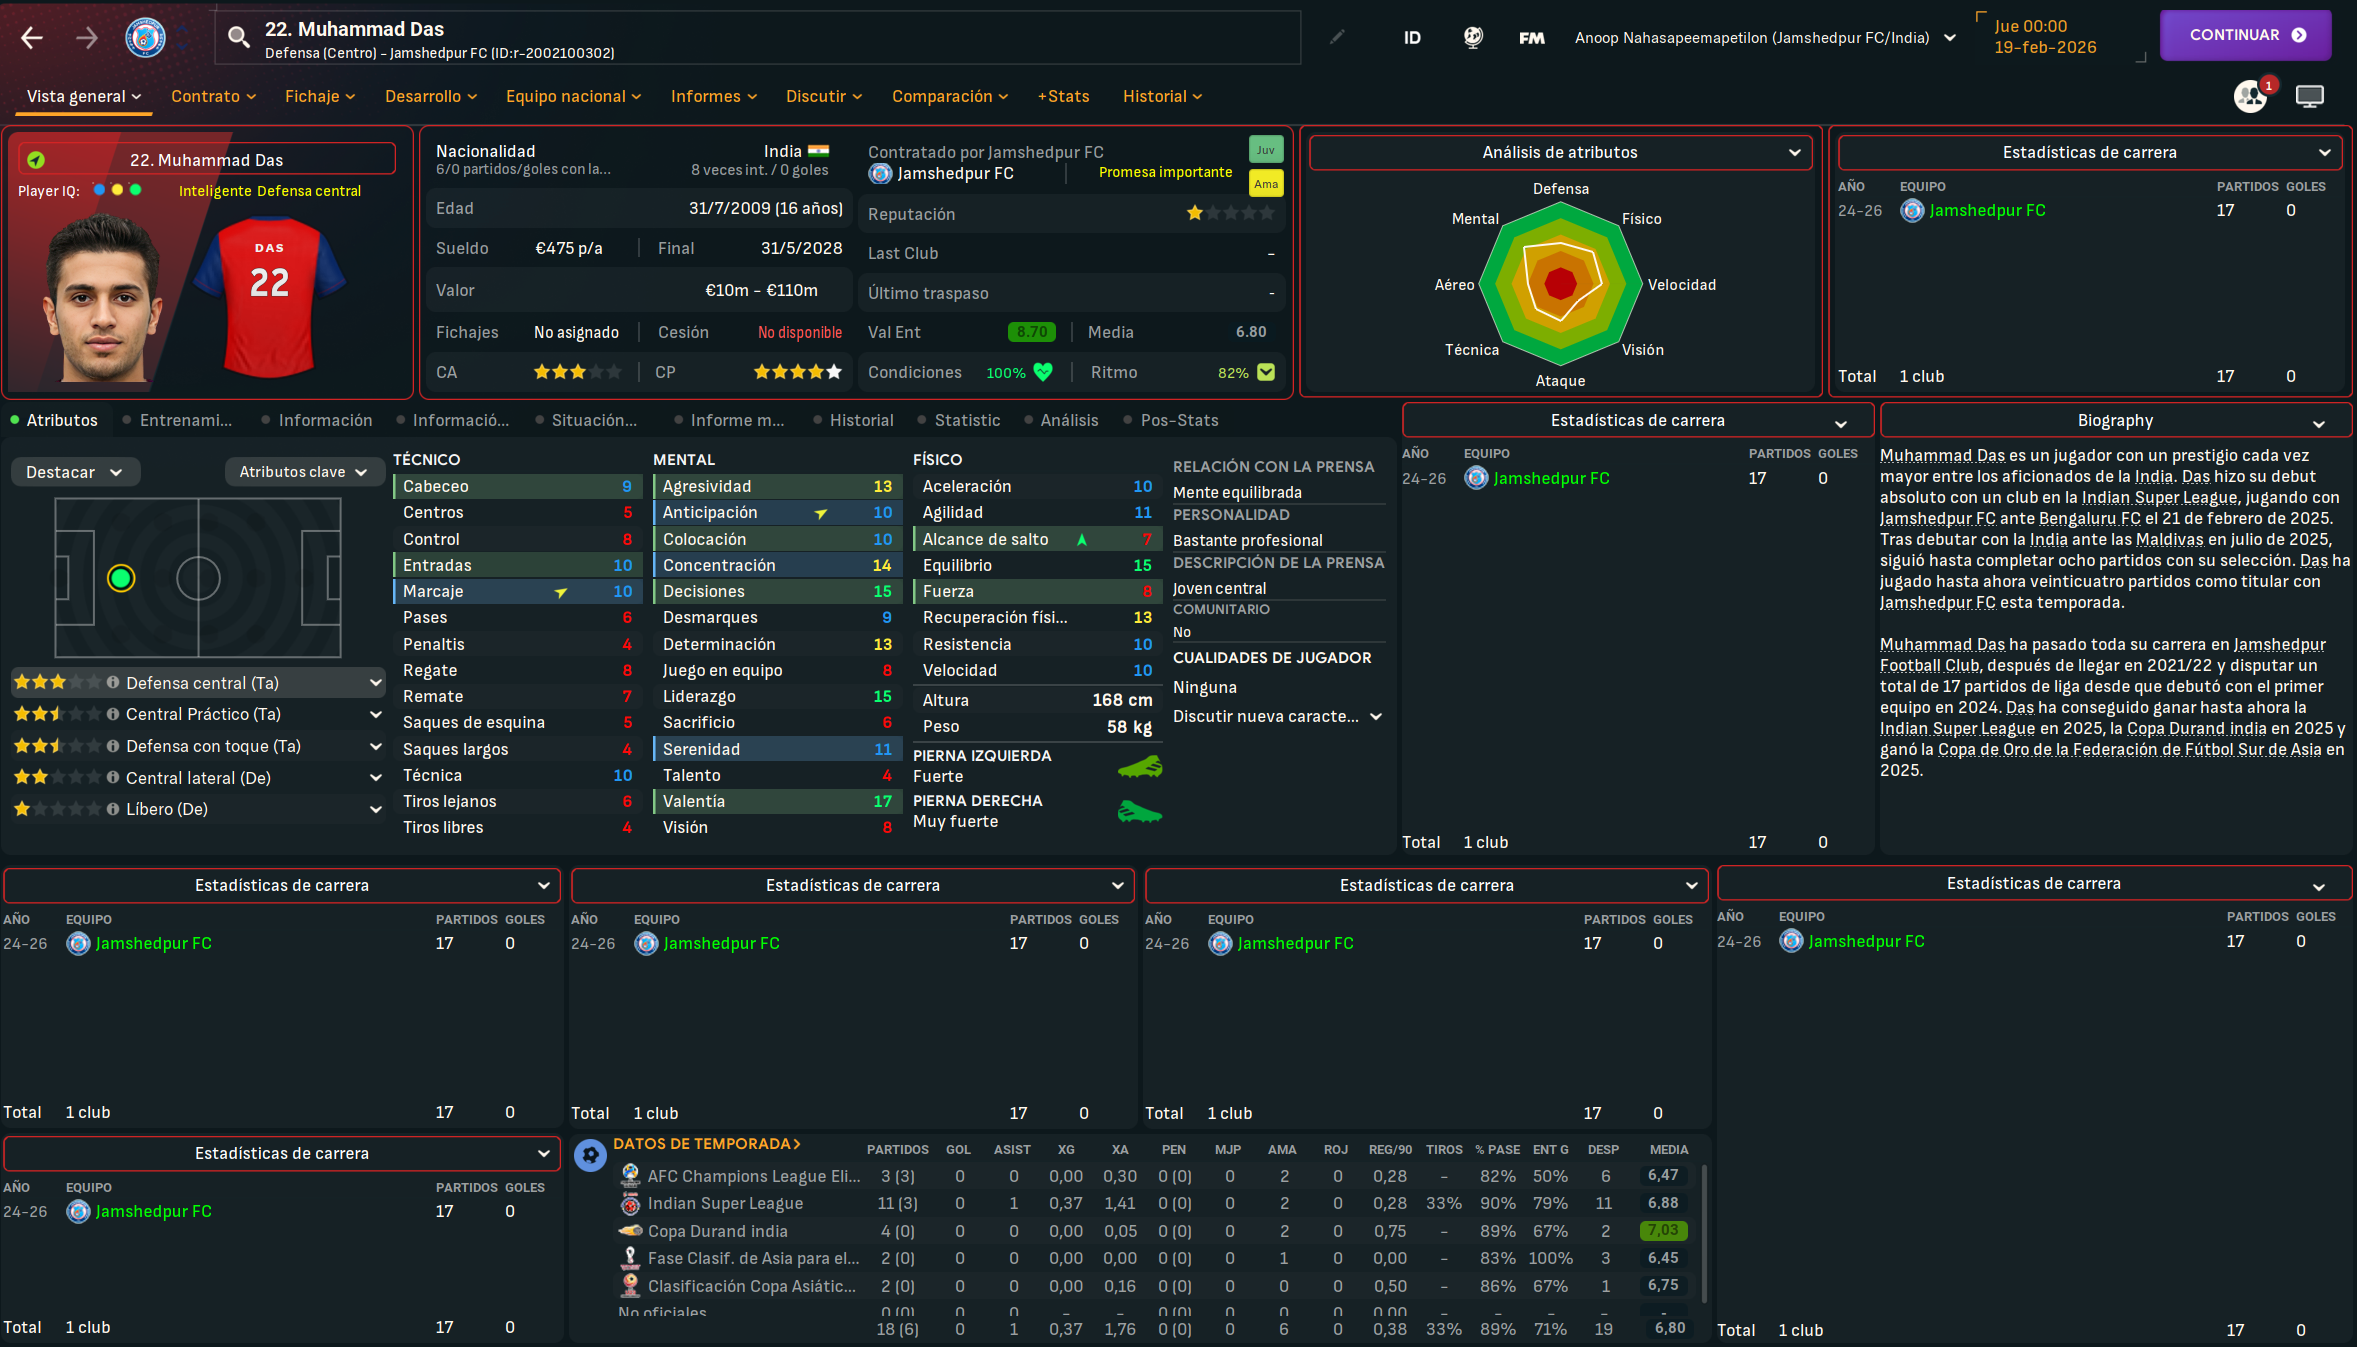2357x1347 pixels.
Task: Click the monitor display icon
Action: point(2310,96)
